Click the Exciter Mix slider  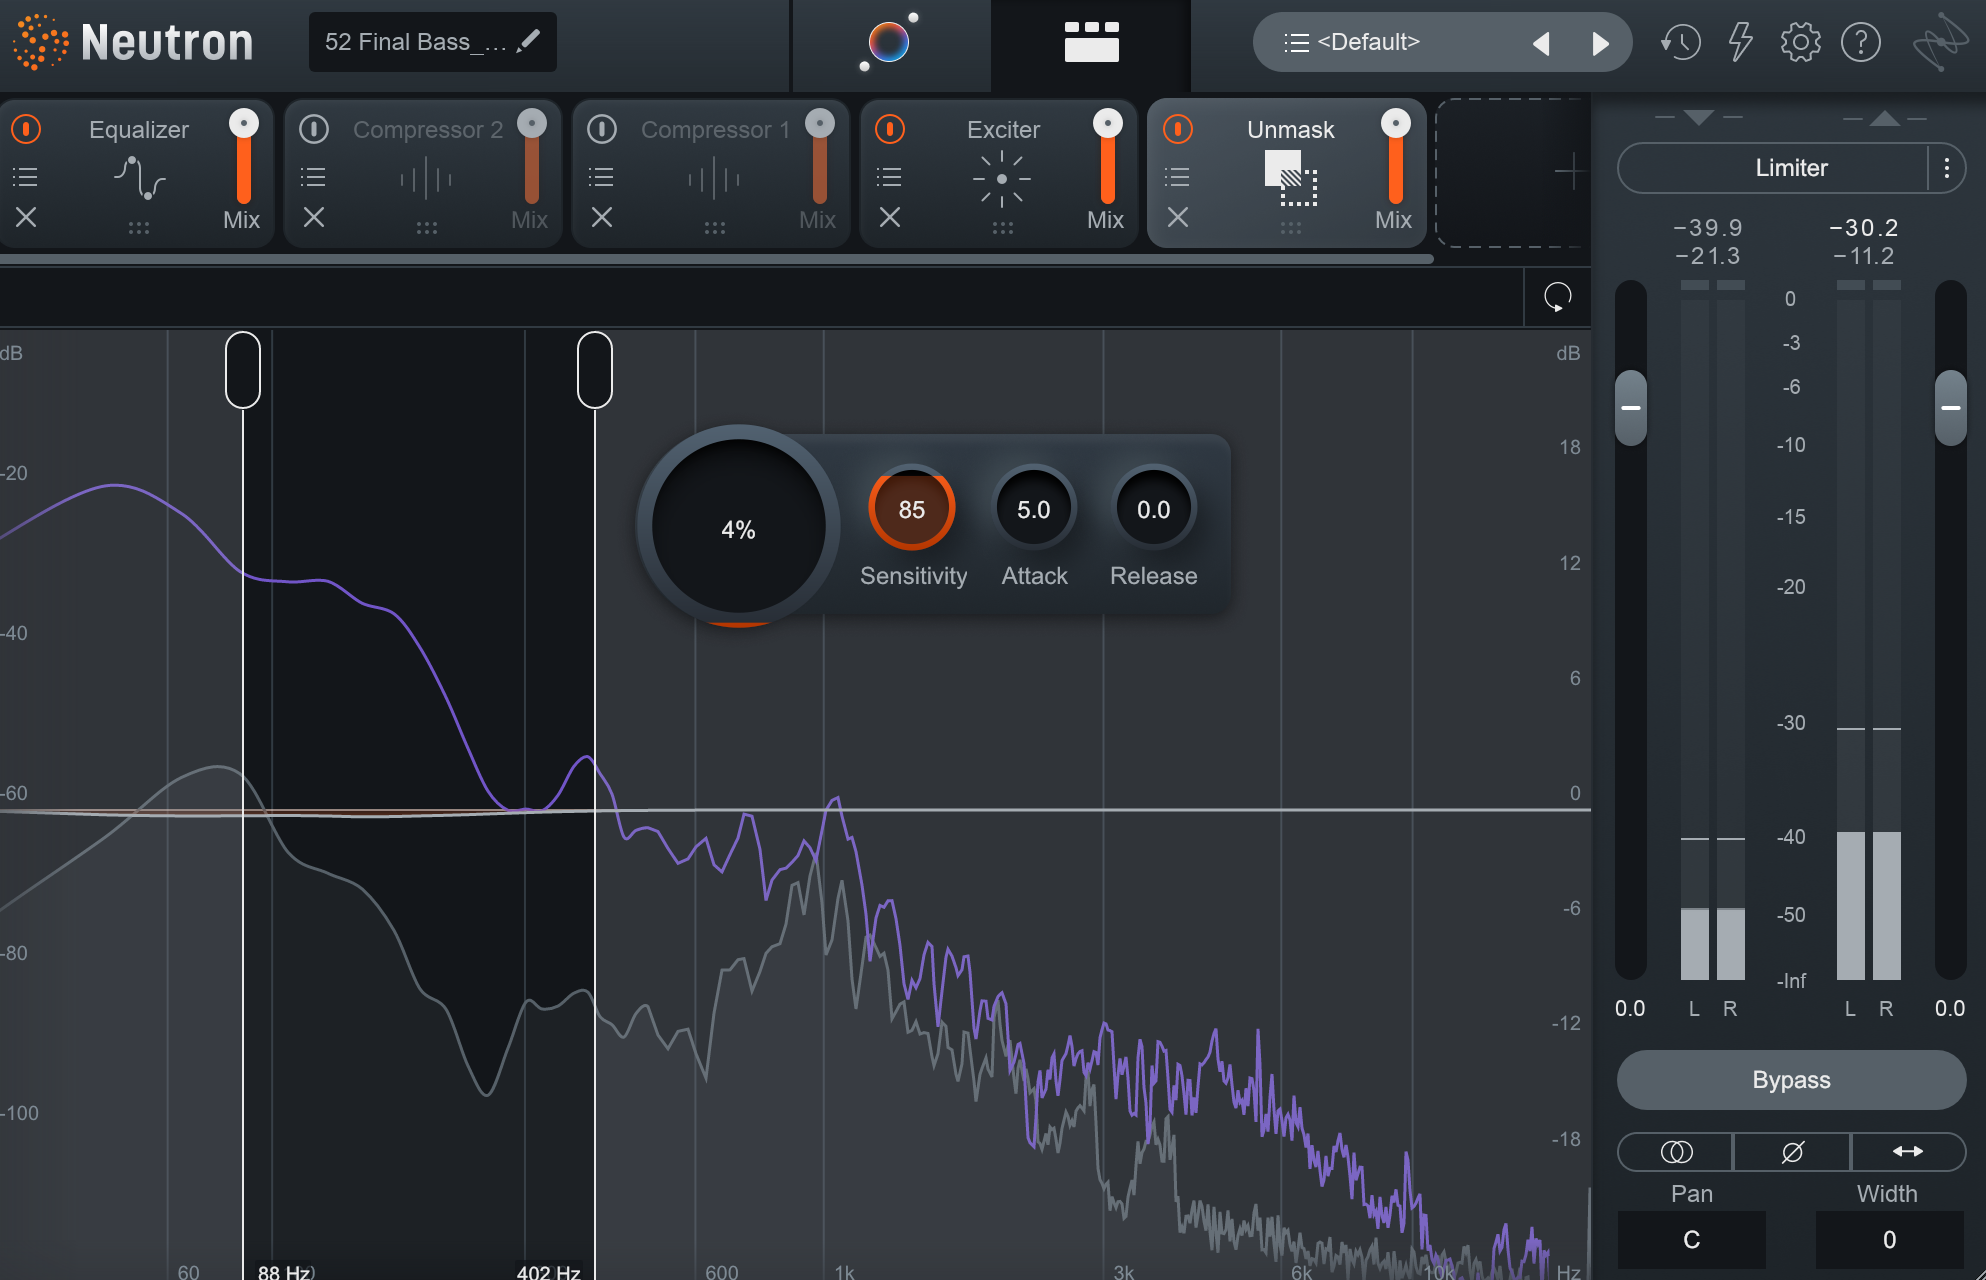tap(1107, 158)
